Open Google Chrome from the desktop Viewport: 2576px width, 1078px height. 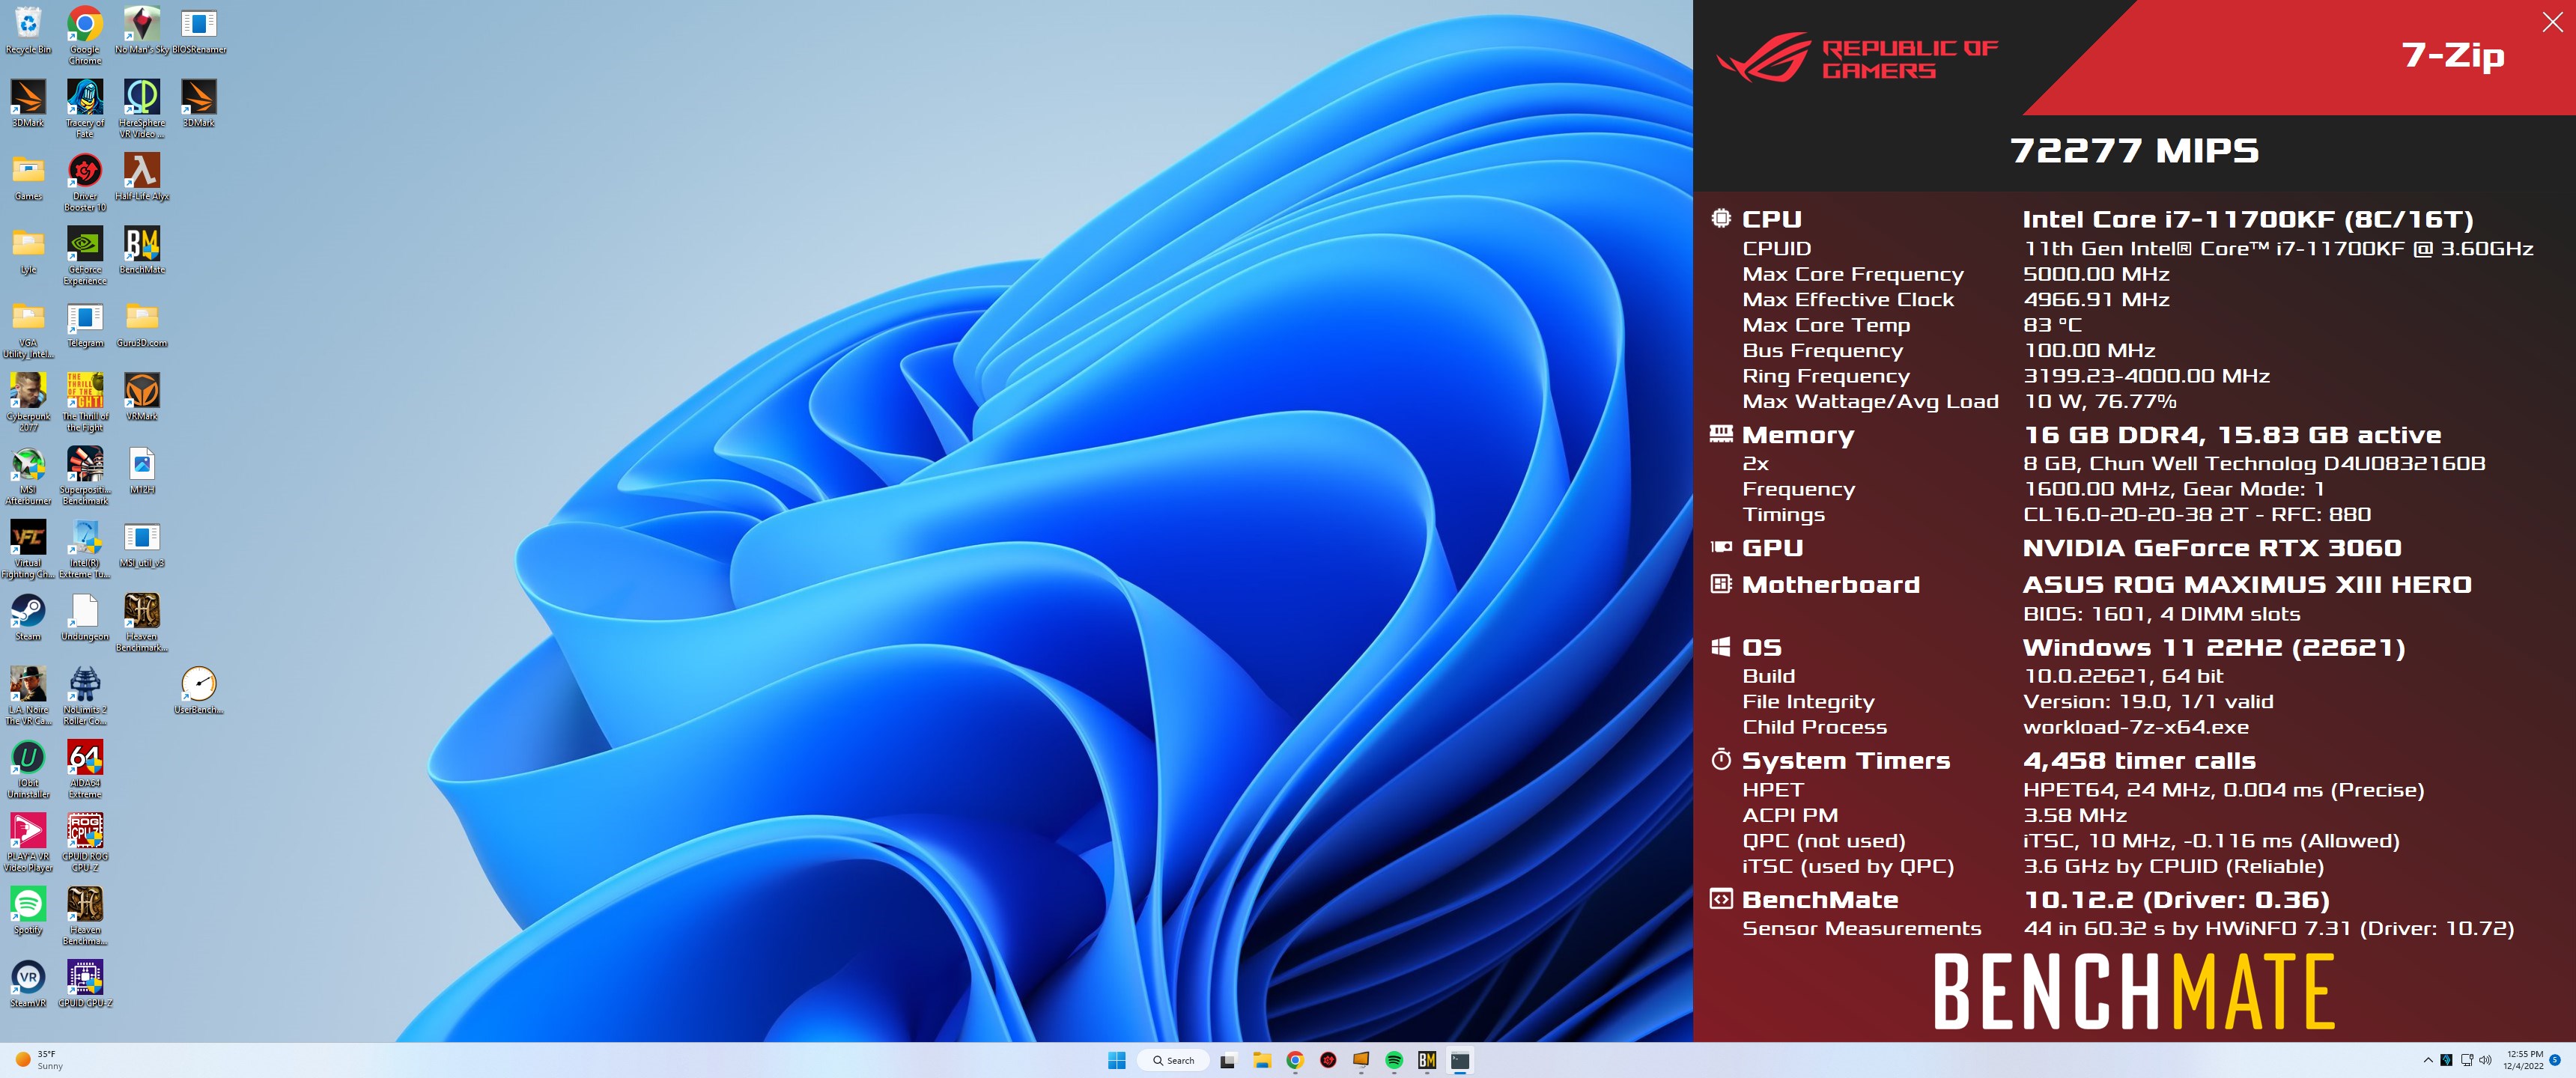pos(85,35)
